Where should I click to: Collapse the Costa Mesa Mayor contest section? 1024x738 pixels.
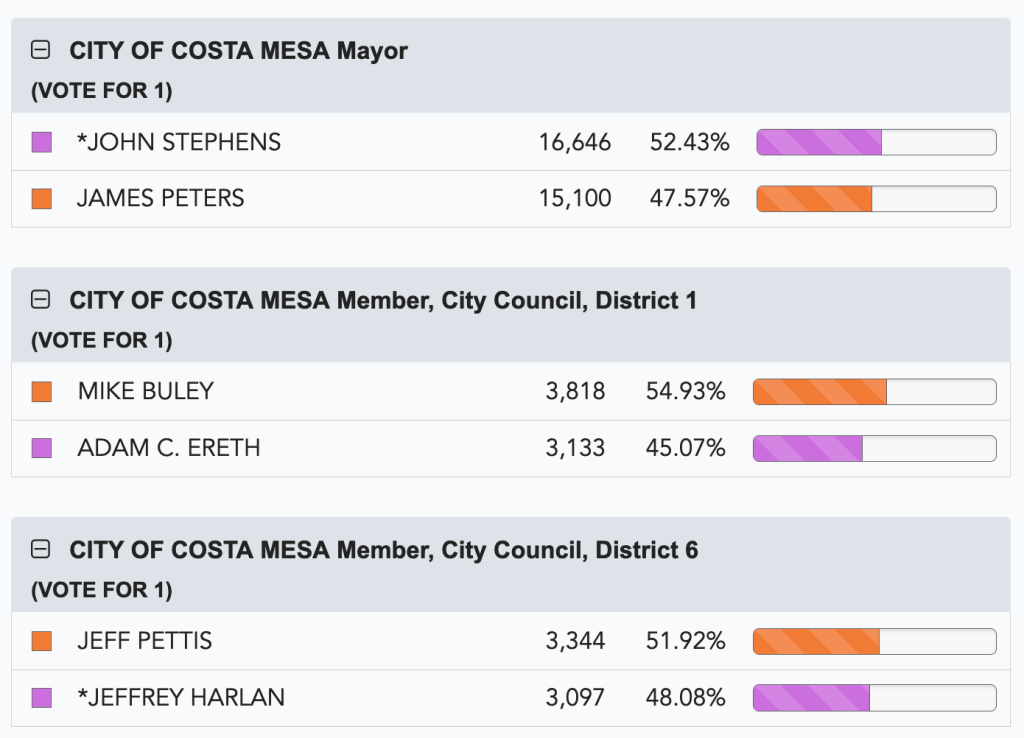pos(41,50)
